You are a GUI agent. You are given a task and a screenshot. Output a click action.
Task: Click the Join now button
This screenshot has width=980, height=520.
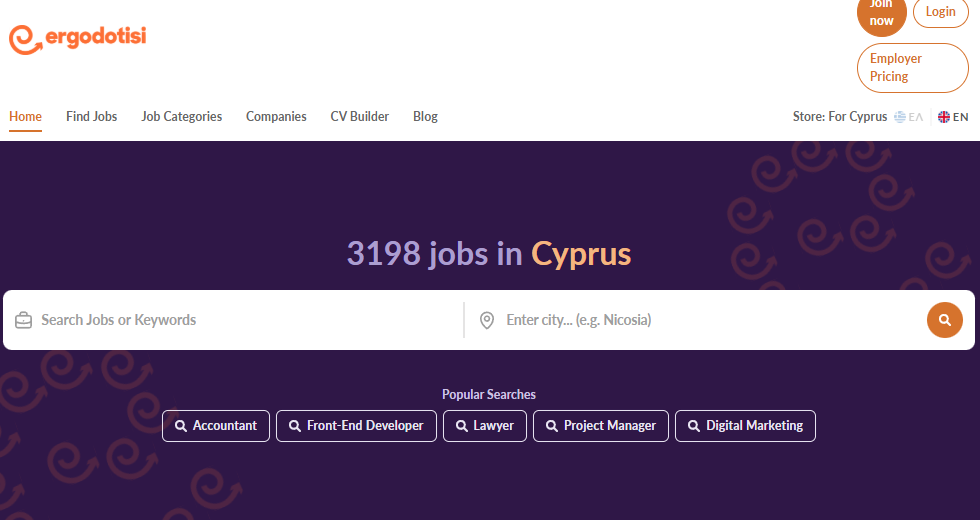(882, 14)
